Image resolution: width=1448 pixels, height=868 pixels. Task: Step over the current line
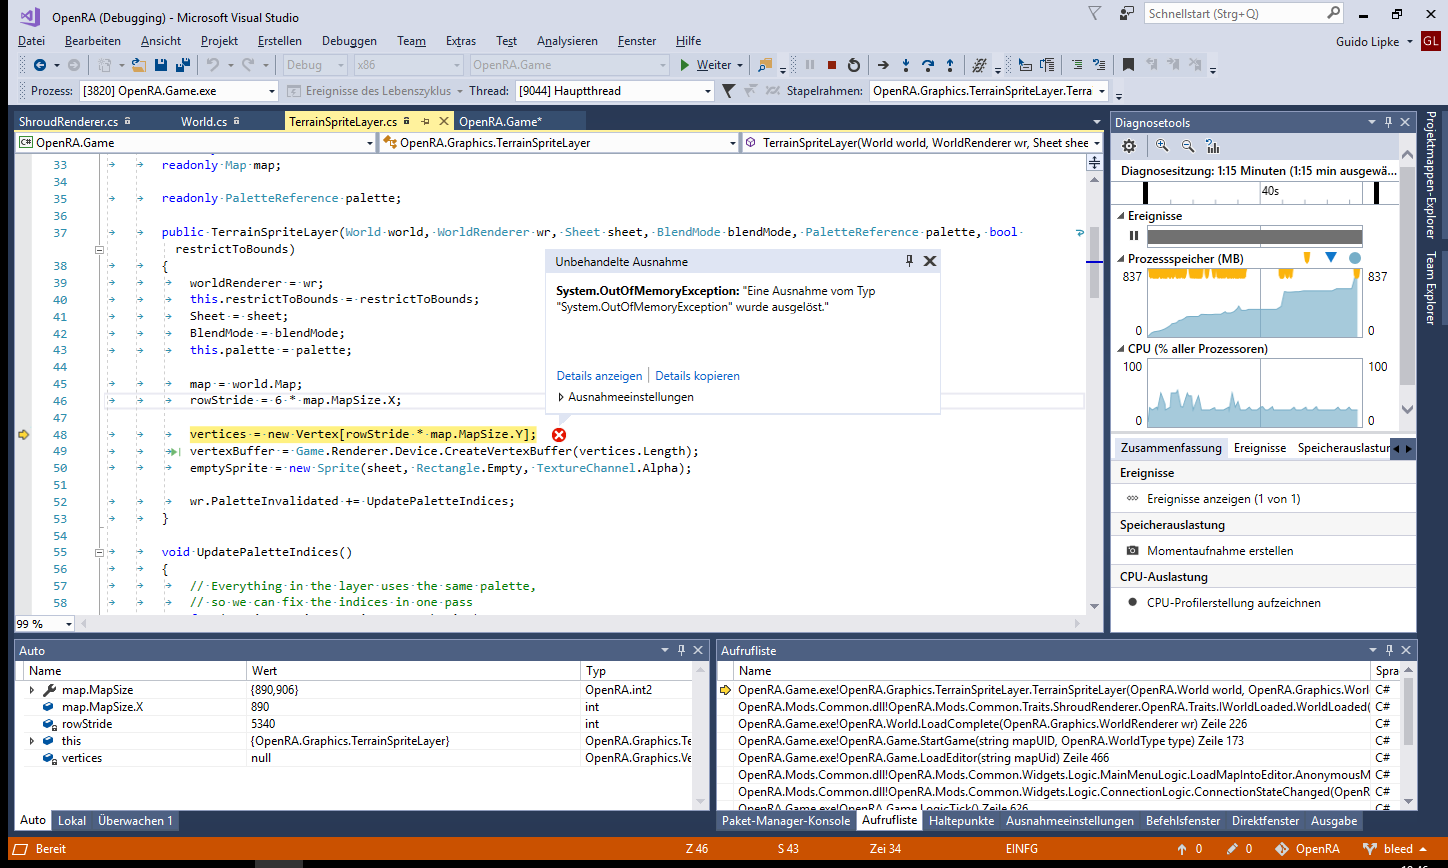[928, 64]
